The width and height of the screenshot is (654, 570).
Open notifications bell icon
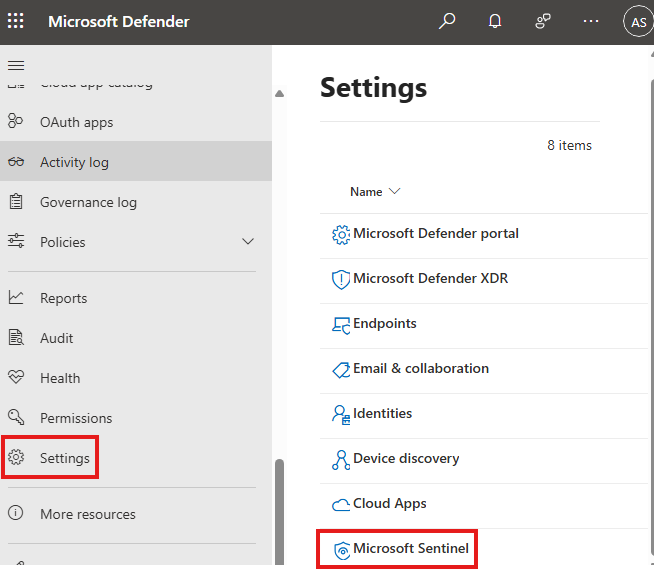(495, 21)
